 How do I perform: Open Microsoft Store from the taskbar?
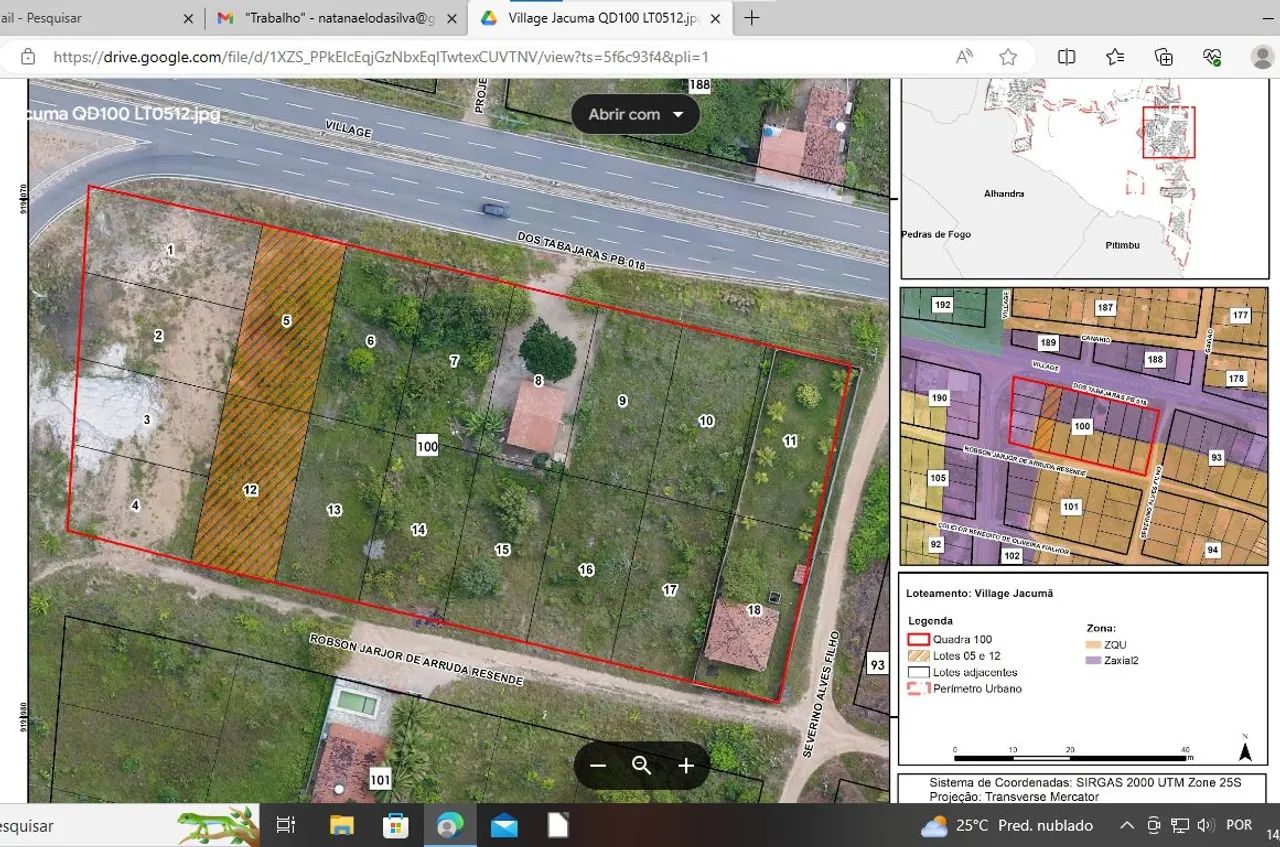click(396, 826)
